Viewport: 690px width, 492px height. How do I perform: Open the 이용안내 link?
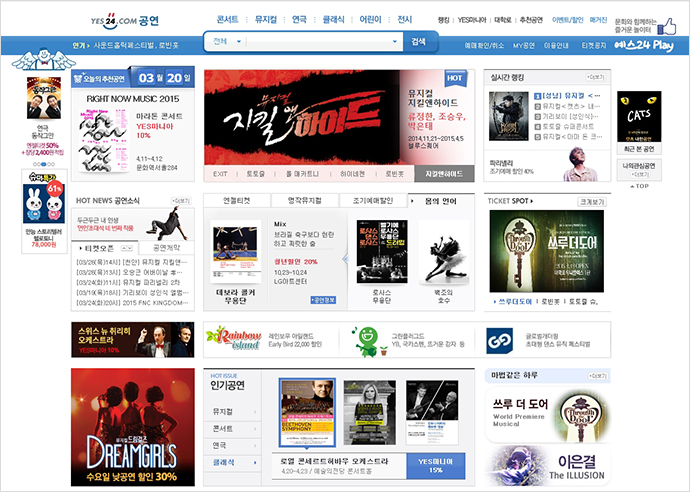coord(556,45)
